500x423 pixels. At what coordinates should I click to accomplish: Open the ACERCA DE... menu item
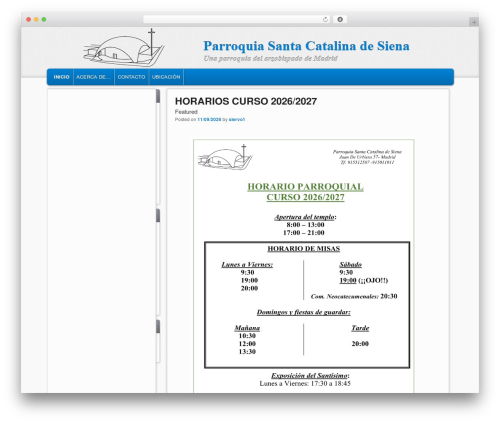click(x=93, y=77)
